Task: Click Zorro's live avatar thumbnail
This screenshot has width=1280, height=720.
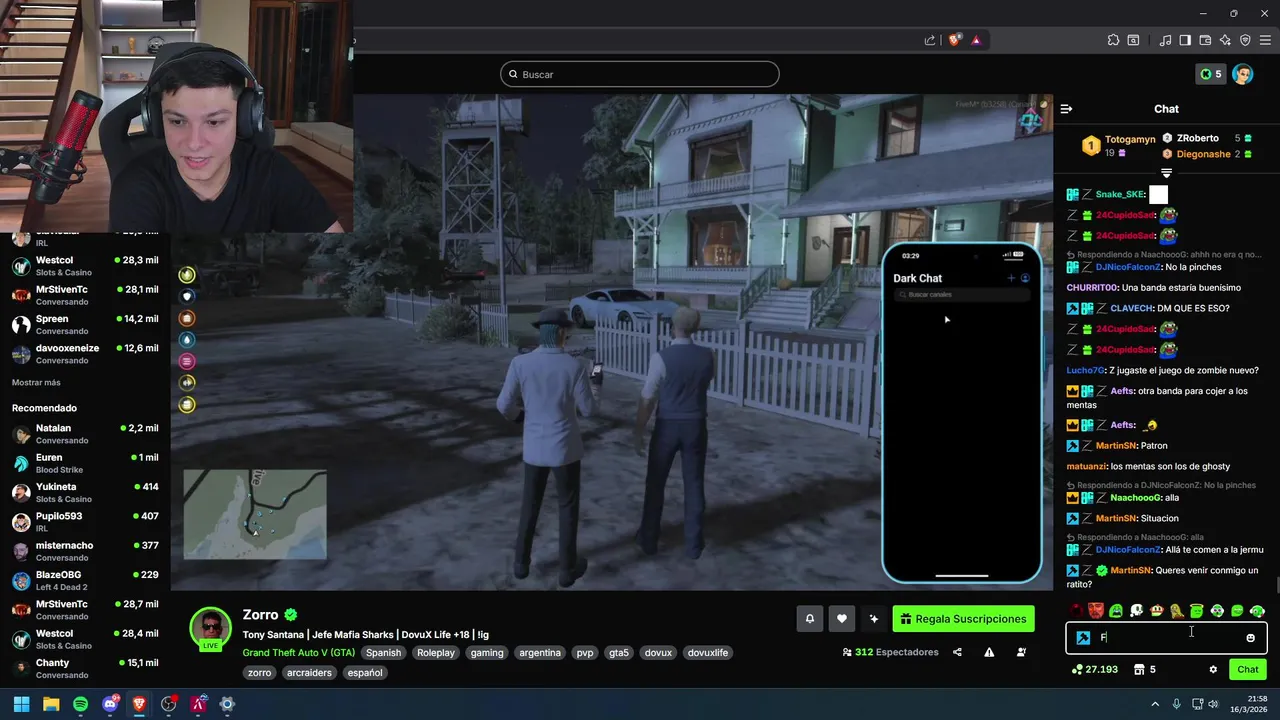Action: click(211, 629)
